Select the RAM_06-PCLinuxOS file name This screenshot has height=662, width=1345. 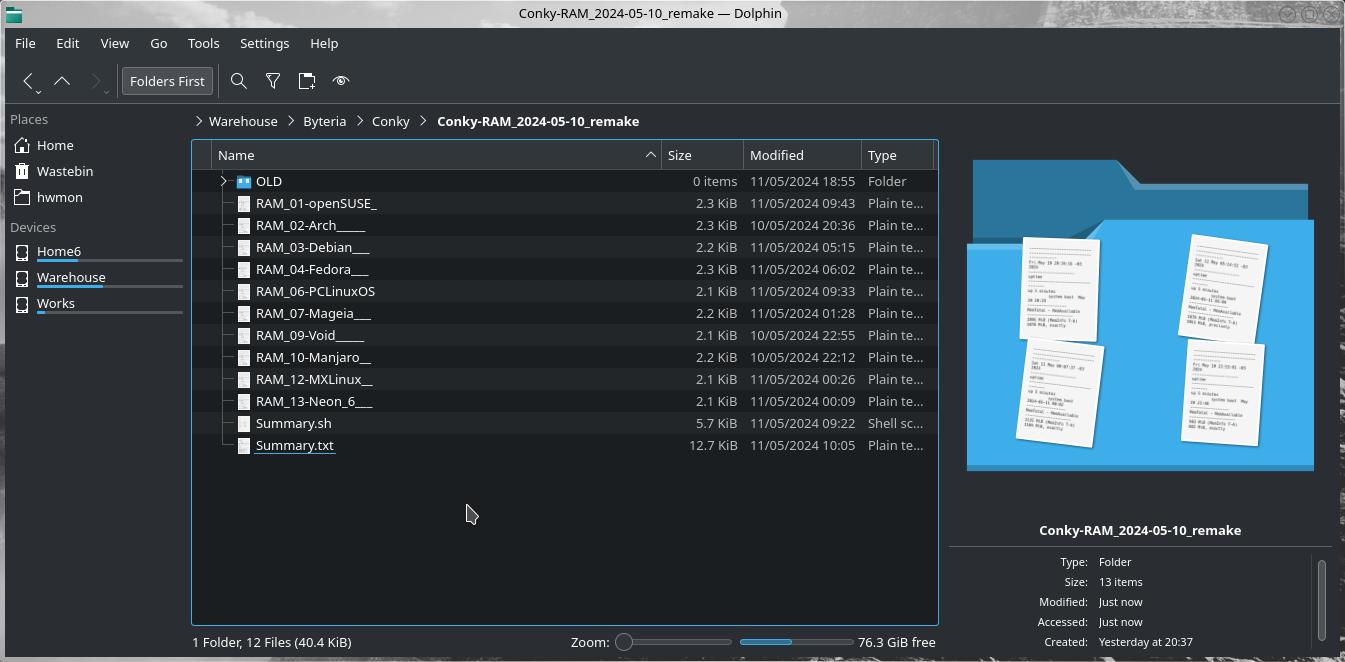pyautogui.click(x=315, y=291)
